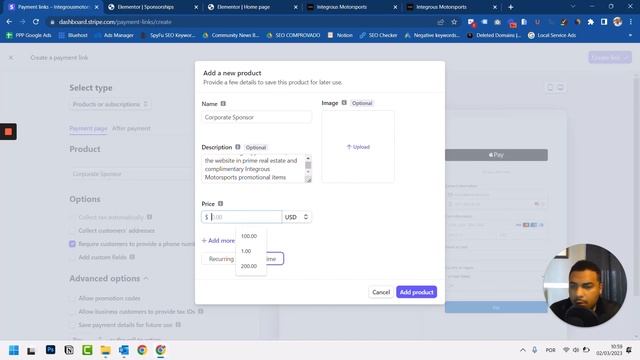Click the info icon next to Image
Screen dimensions: 640x360
point(344,103)
